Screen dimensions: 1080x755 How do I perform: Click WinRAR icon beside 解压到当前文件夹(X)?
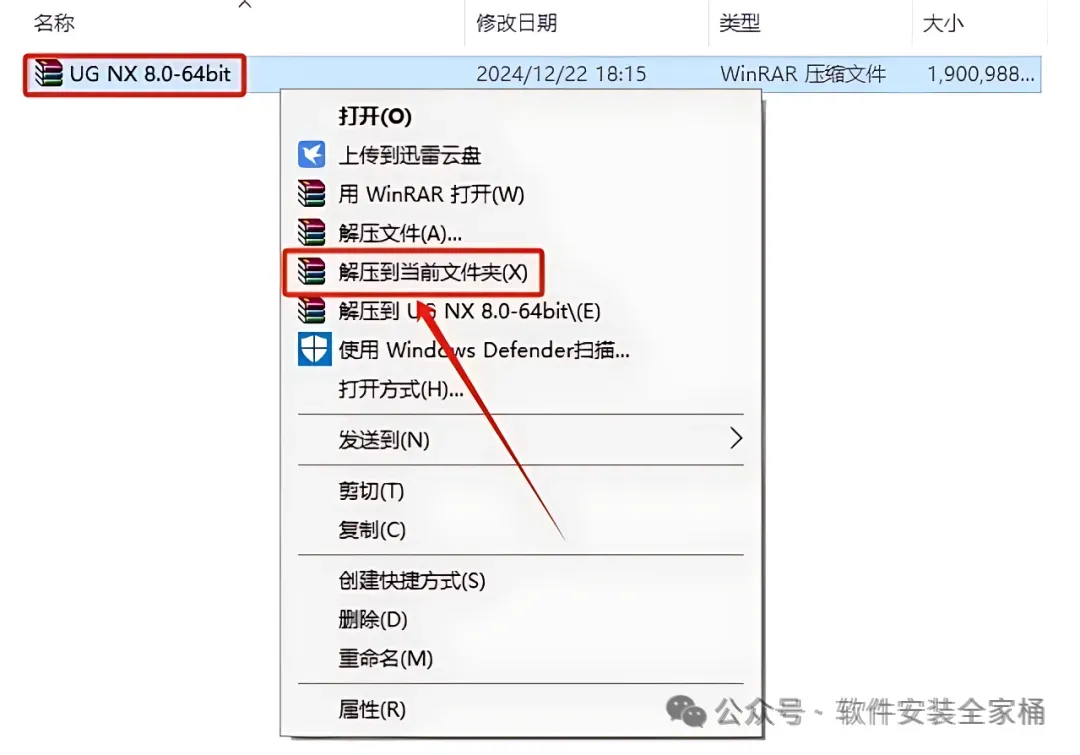[x=311, y=271]
